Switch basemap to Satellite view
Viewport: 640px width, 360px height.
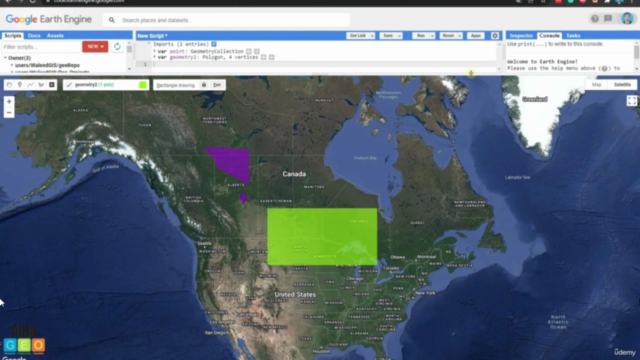622,84
